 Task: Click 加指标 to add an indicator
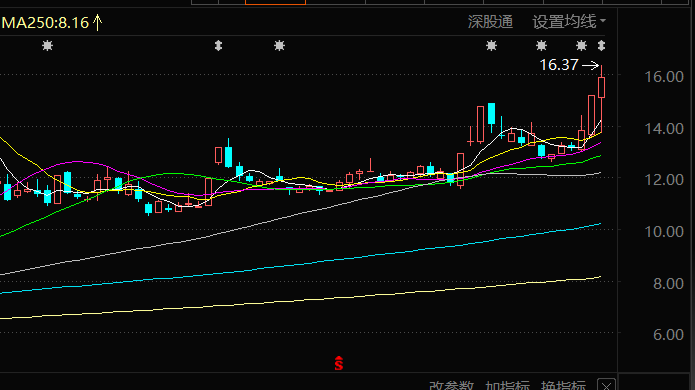tap(507, 385)
